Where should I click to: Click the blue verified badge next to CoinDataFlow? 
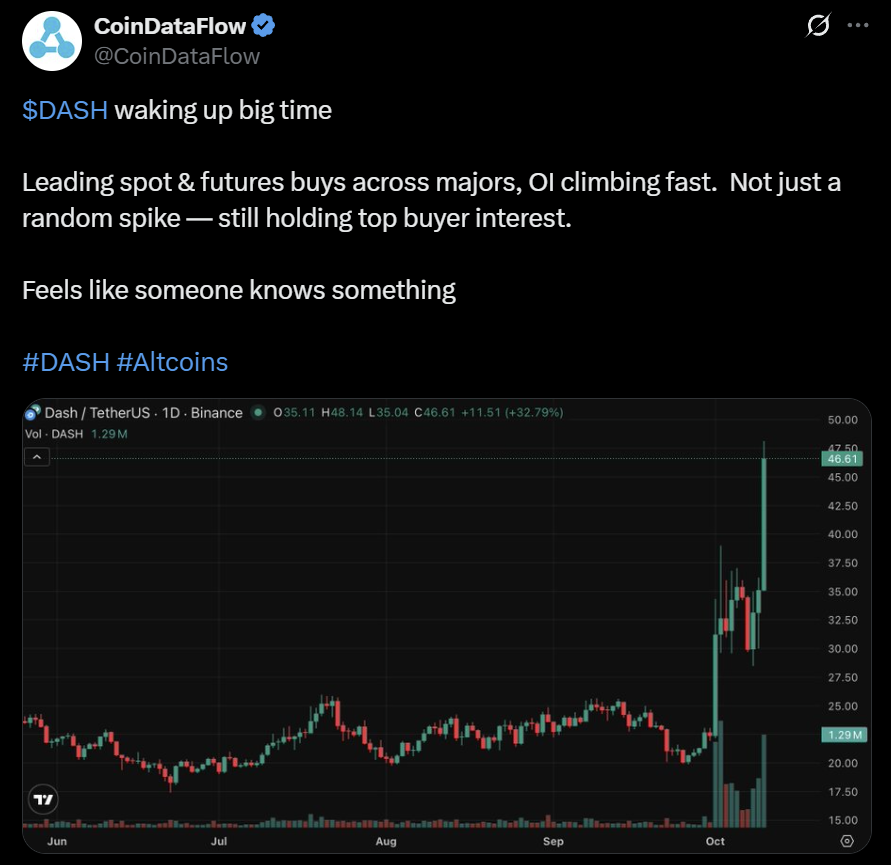(262, 27)
